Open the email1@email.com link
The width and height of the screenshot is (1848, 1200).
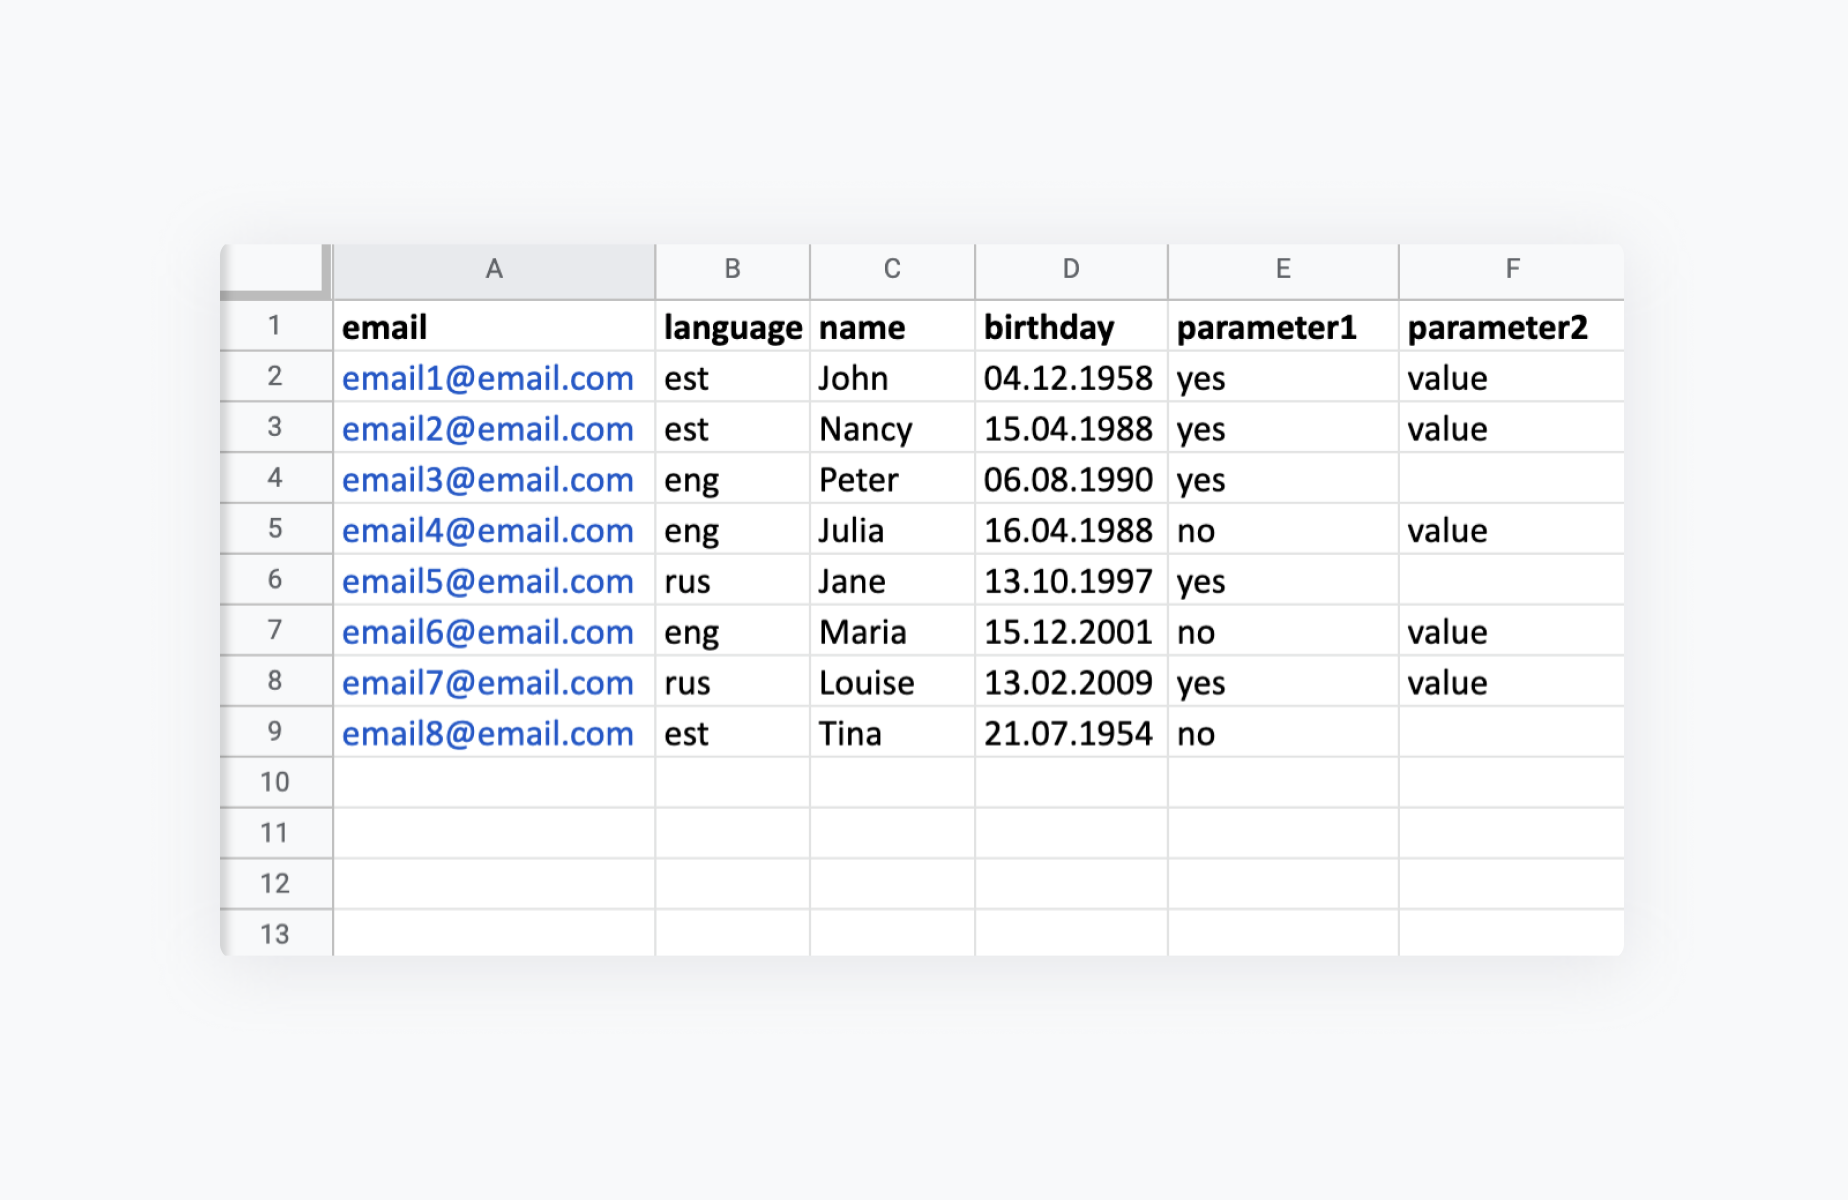coord(488,378)
